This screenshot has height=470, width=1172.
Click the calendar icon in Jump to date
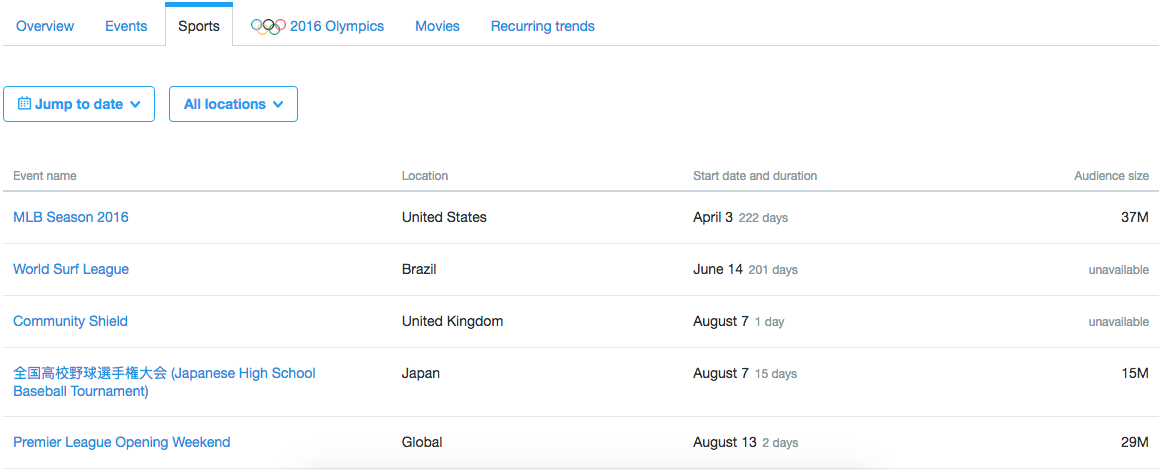24,103
